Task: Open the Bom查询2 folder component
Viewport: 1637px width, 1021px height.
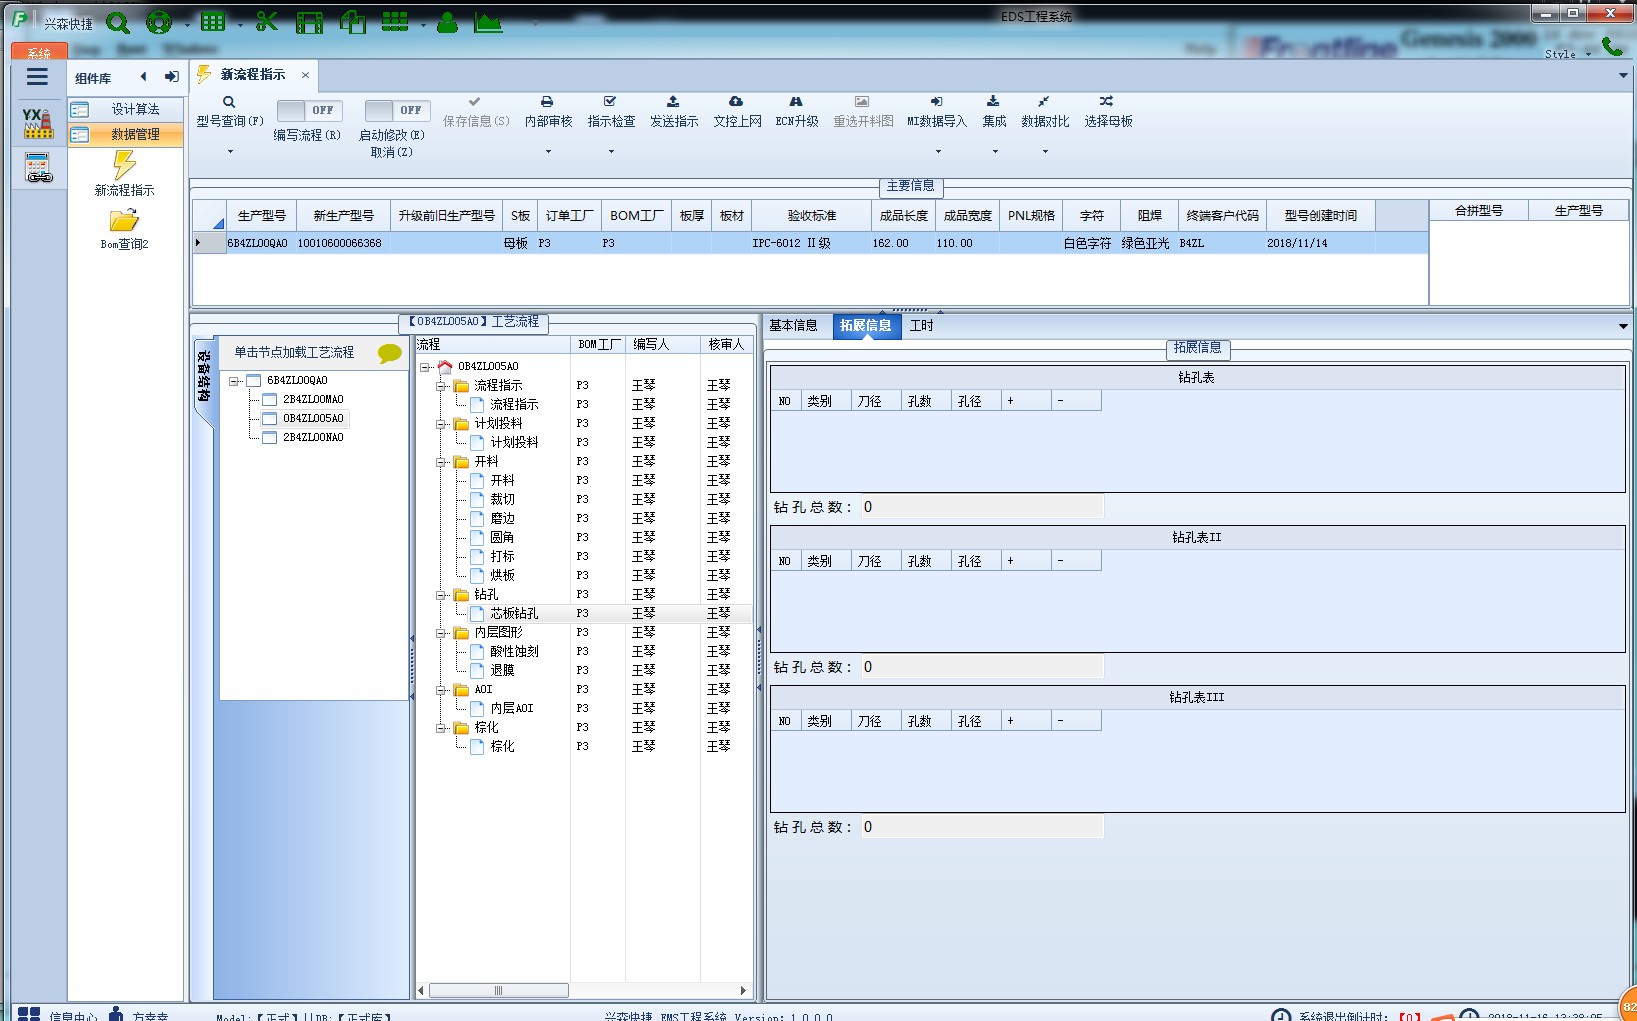Action: 124,229
